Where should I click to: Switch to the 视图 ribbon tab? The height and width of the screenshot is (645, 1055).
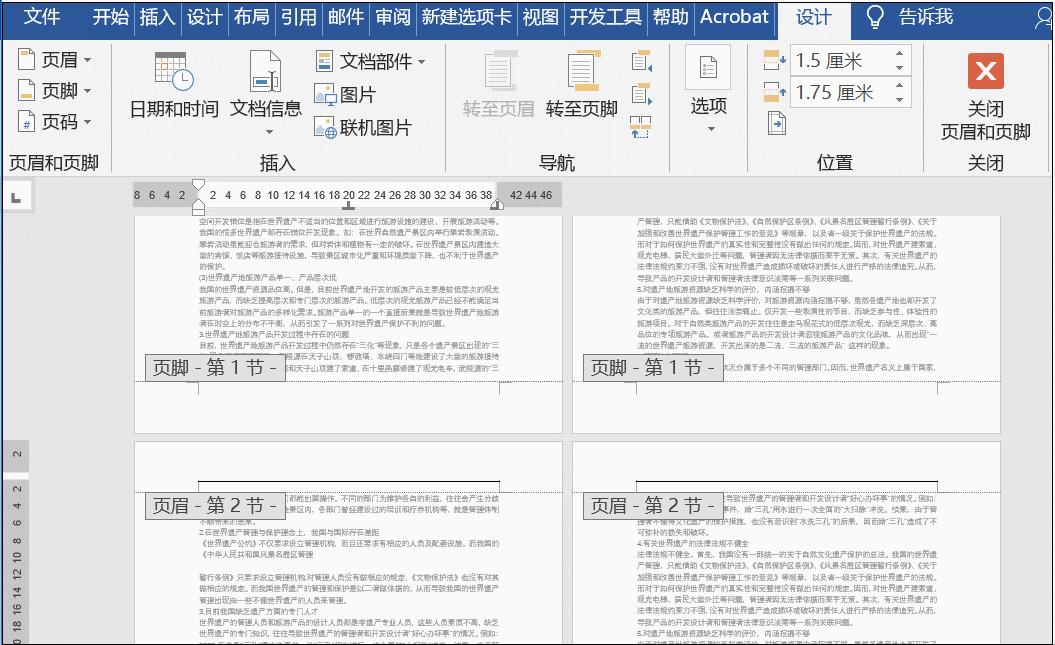(x=538, y=17)
